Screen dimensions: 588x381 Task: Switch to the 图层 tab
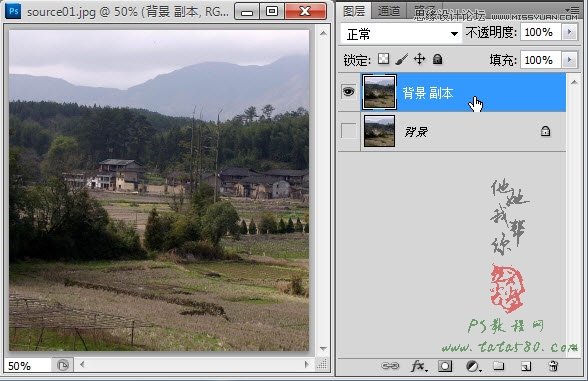354,11
